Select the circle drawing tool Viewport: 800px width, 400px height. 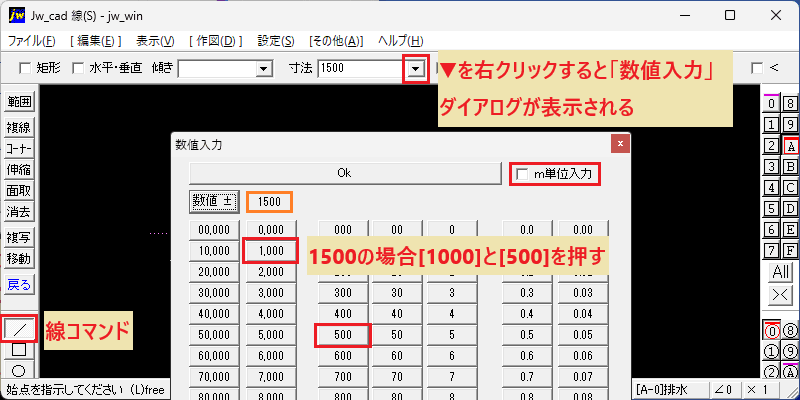19,370
